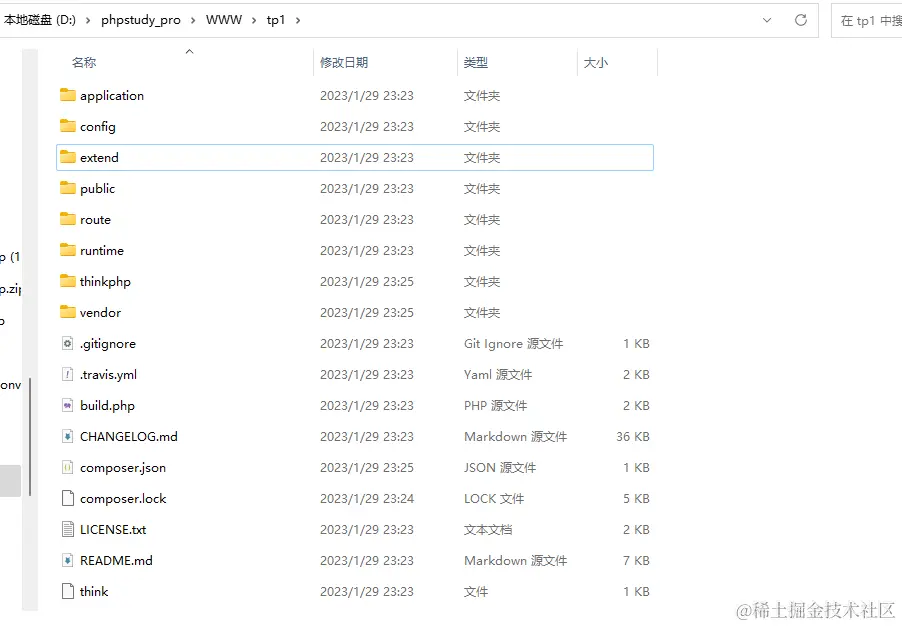Click the search box 在 tp1 中搜索
Screen dimensions: 902x627
[x=867, y=21]
